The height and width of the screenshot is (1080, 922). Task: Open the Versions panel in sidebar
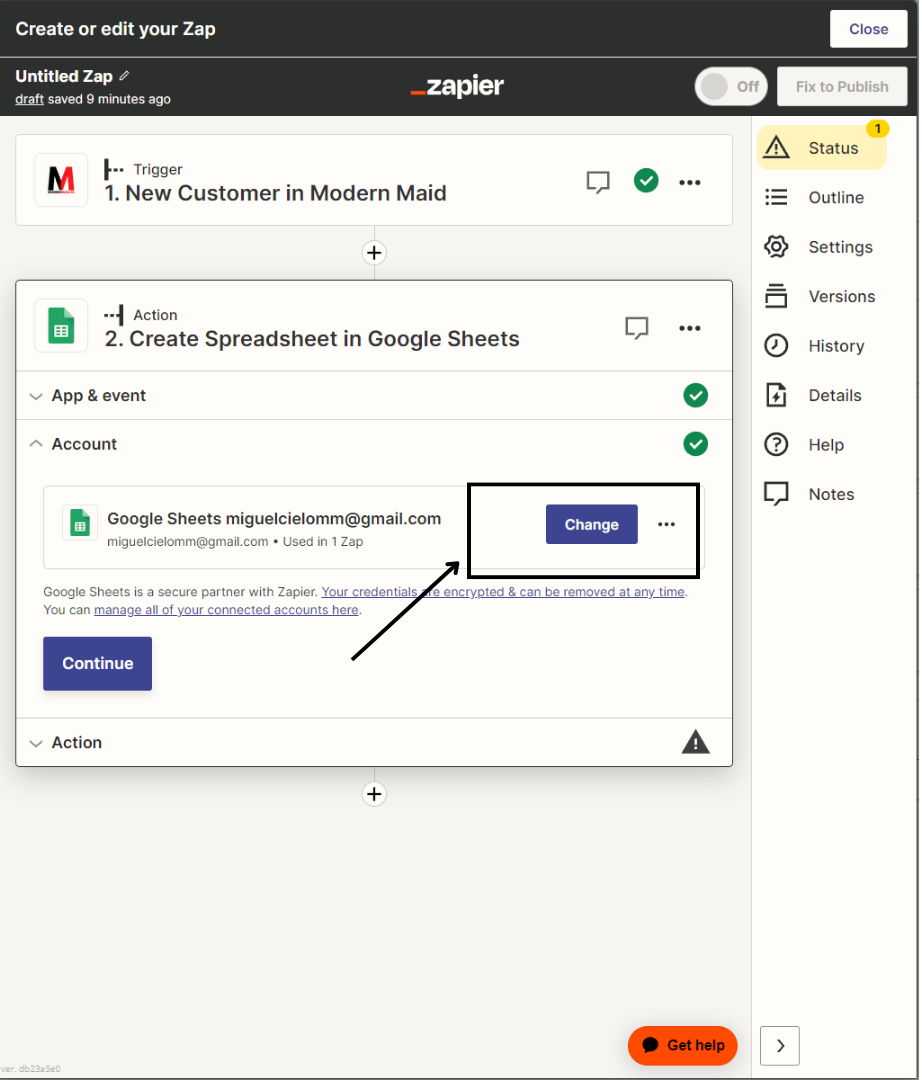pos(840,297)
